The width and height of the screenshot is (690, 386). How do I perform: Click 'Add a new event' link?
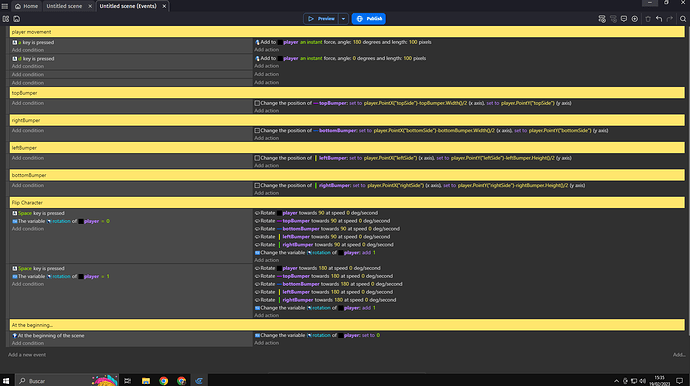point(27,355)
